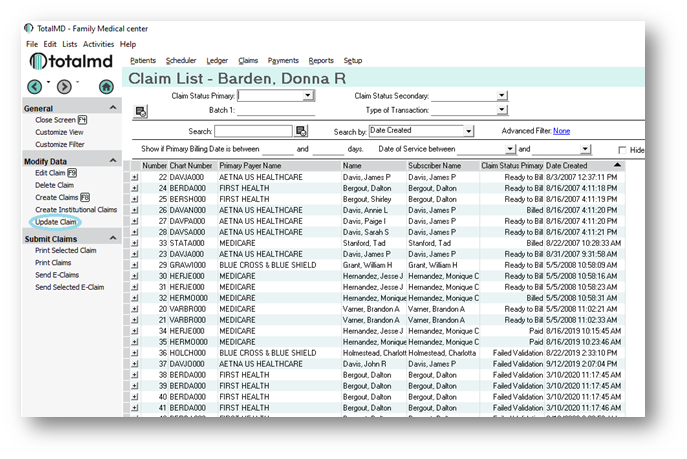Click into the Search text field
The height and width of the screenshot is (459, 687).
254,131
